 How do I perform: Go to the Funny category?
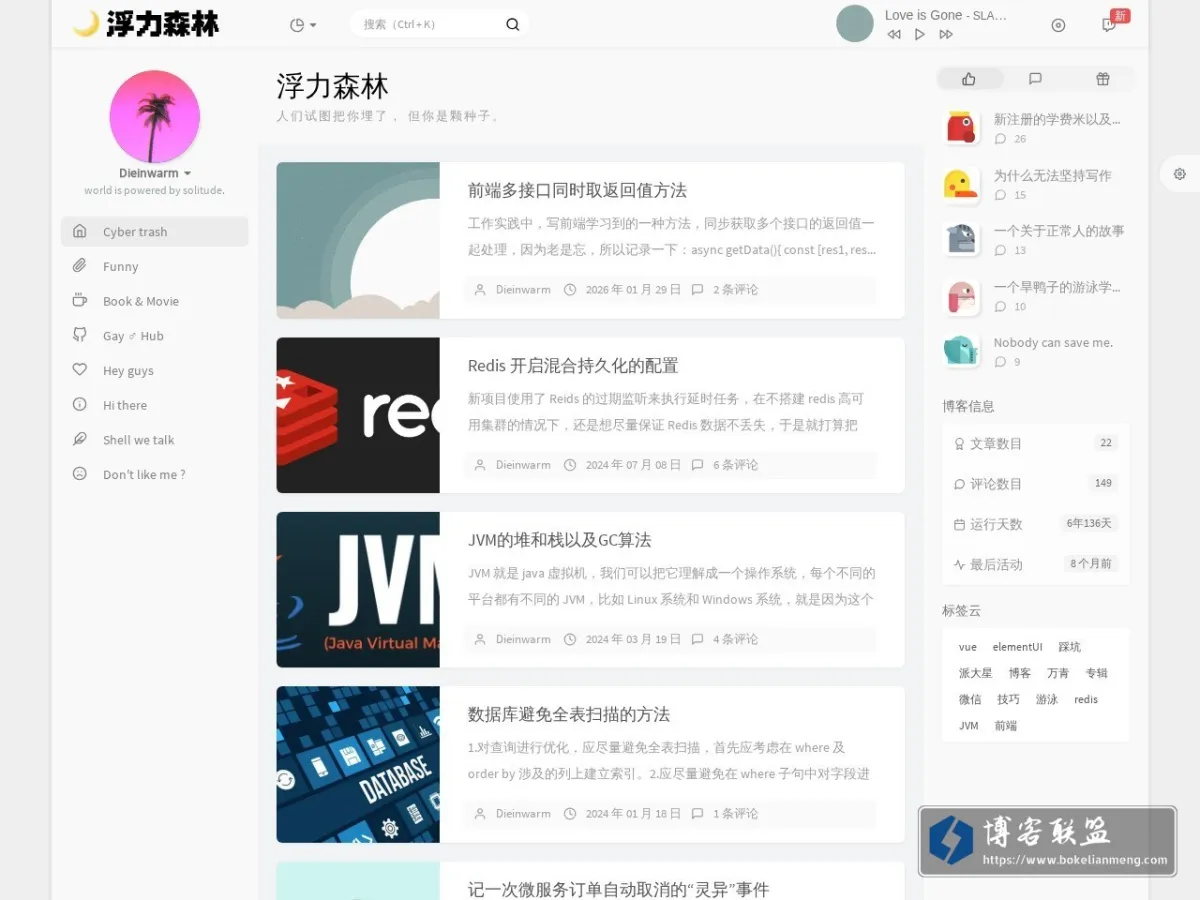(155, 267)
